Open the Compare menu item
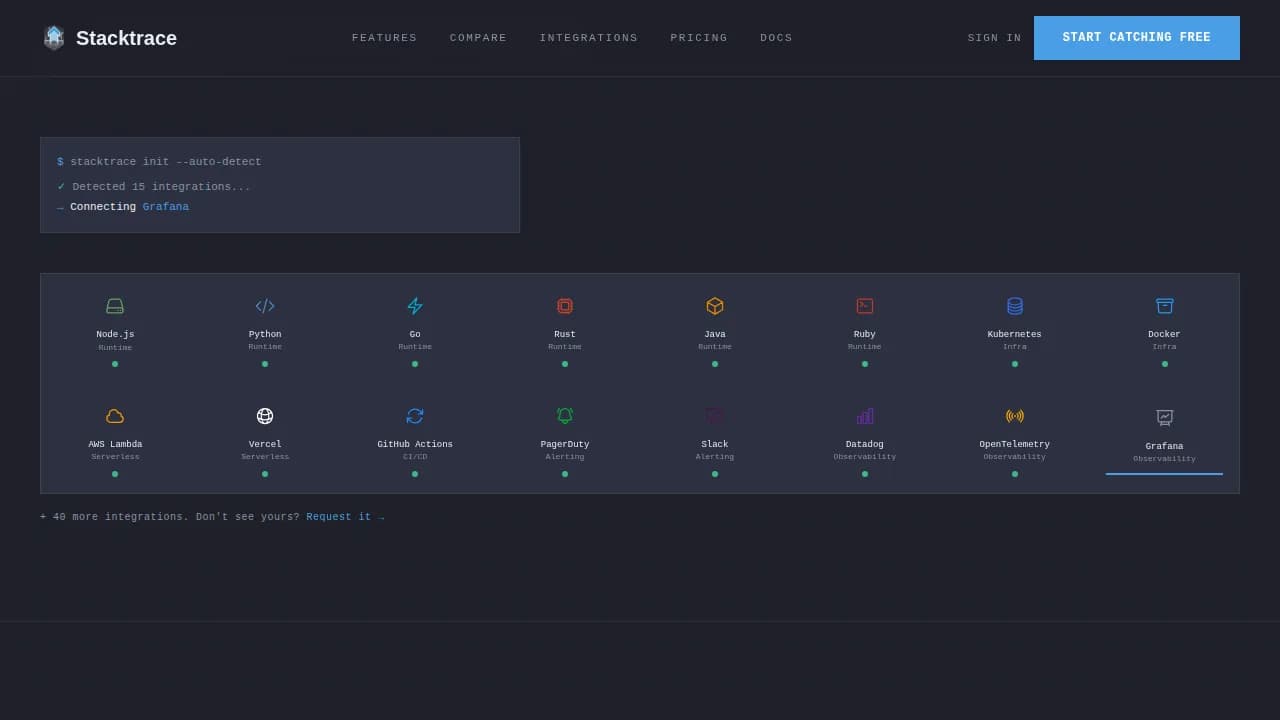 (478, 38)
